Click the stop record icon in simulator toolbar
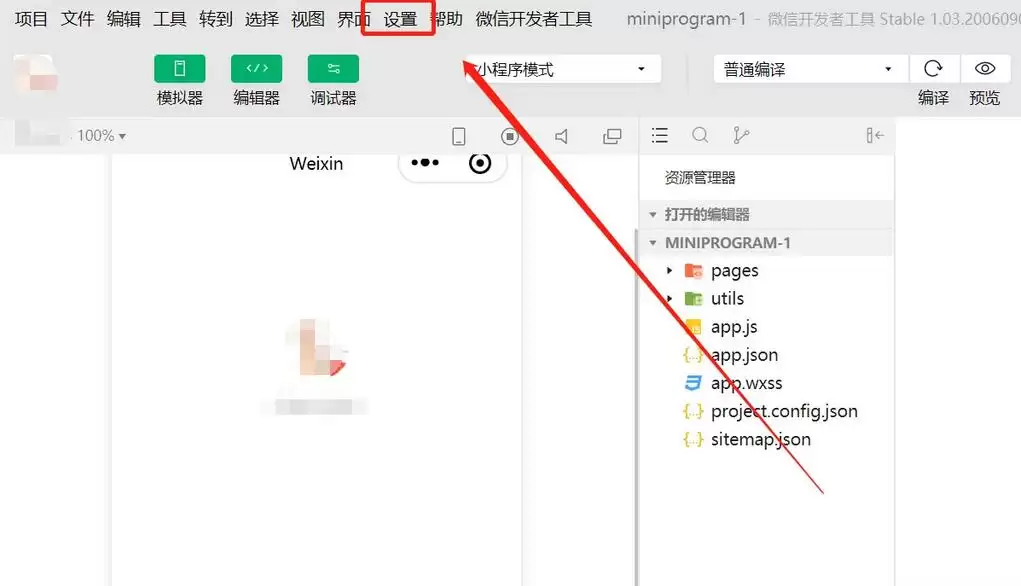The image size is (1021, 586). 510,136
